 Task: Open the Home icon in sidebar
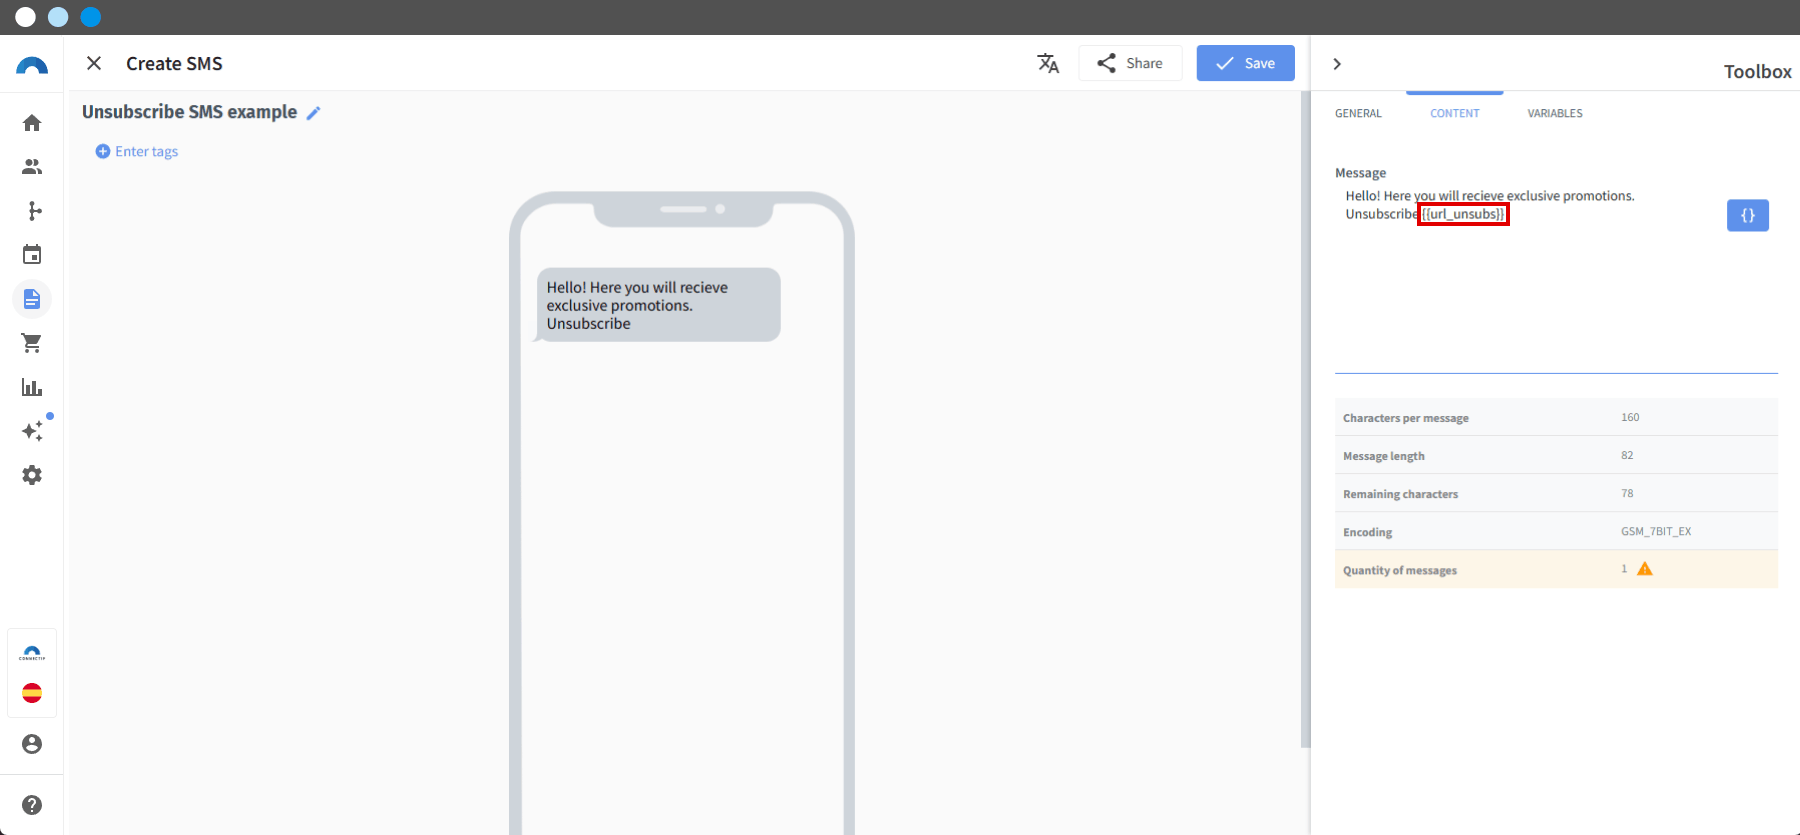tap(32, 123)
